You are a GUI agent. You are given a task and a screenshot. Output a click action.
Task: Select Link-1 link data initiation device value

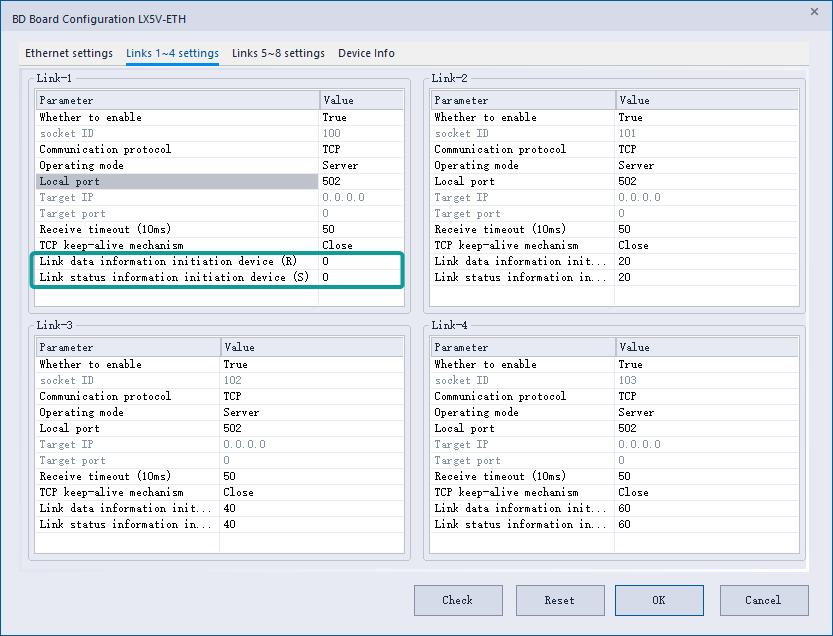click(x=361, y=261)
